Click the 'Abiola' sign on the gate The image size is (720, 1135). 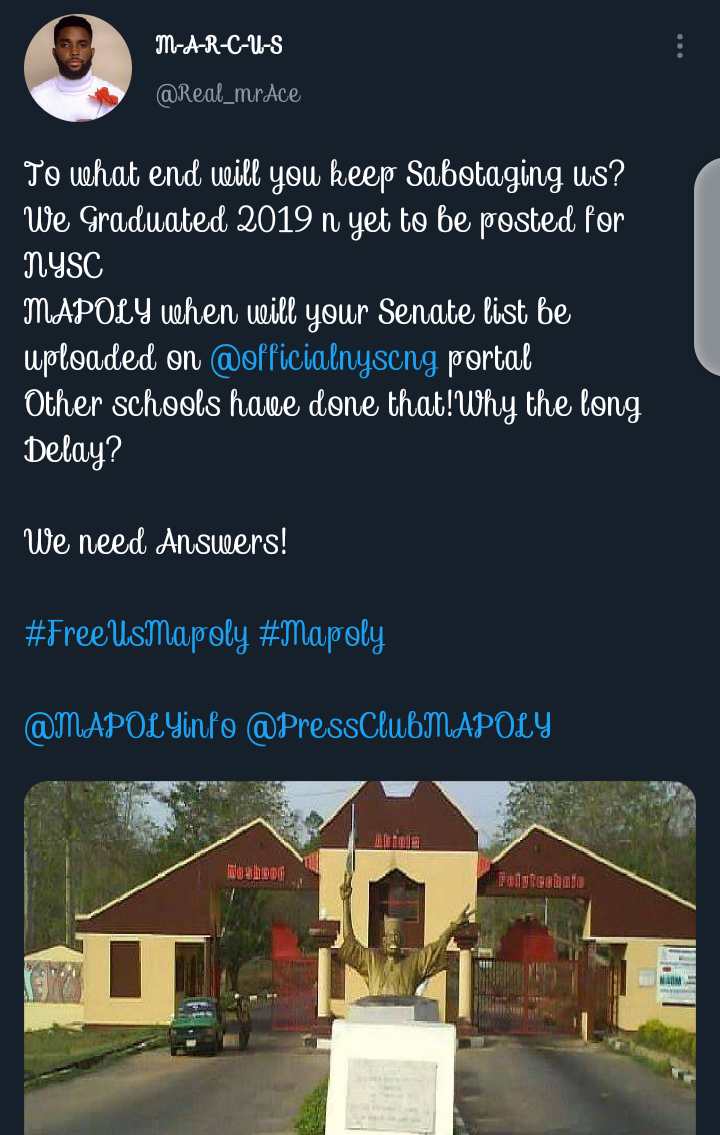point(397,840)
